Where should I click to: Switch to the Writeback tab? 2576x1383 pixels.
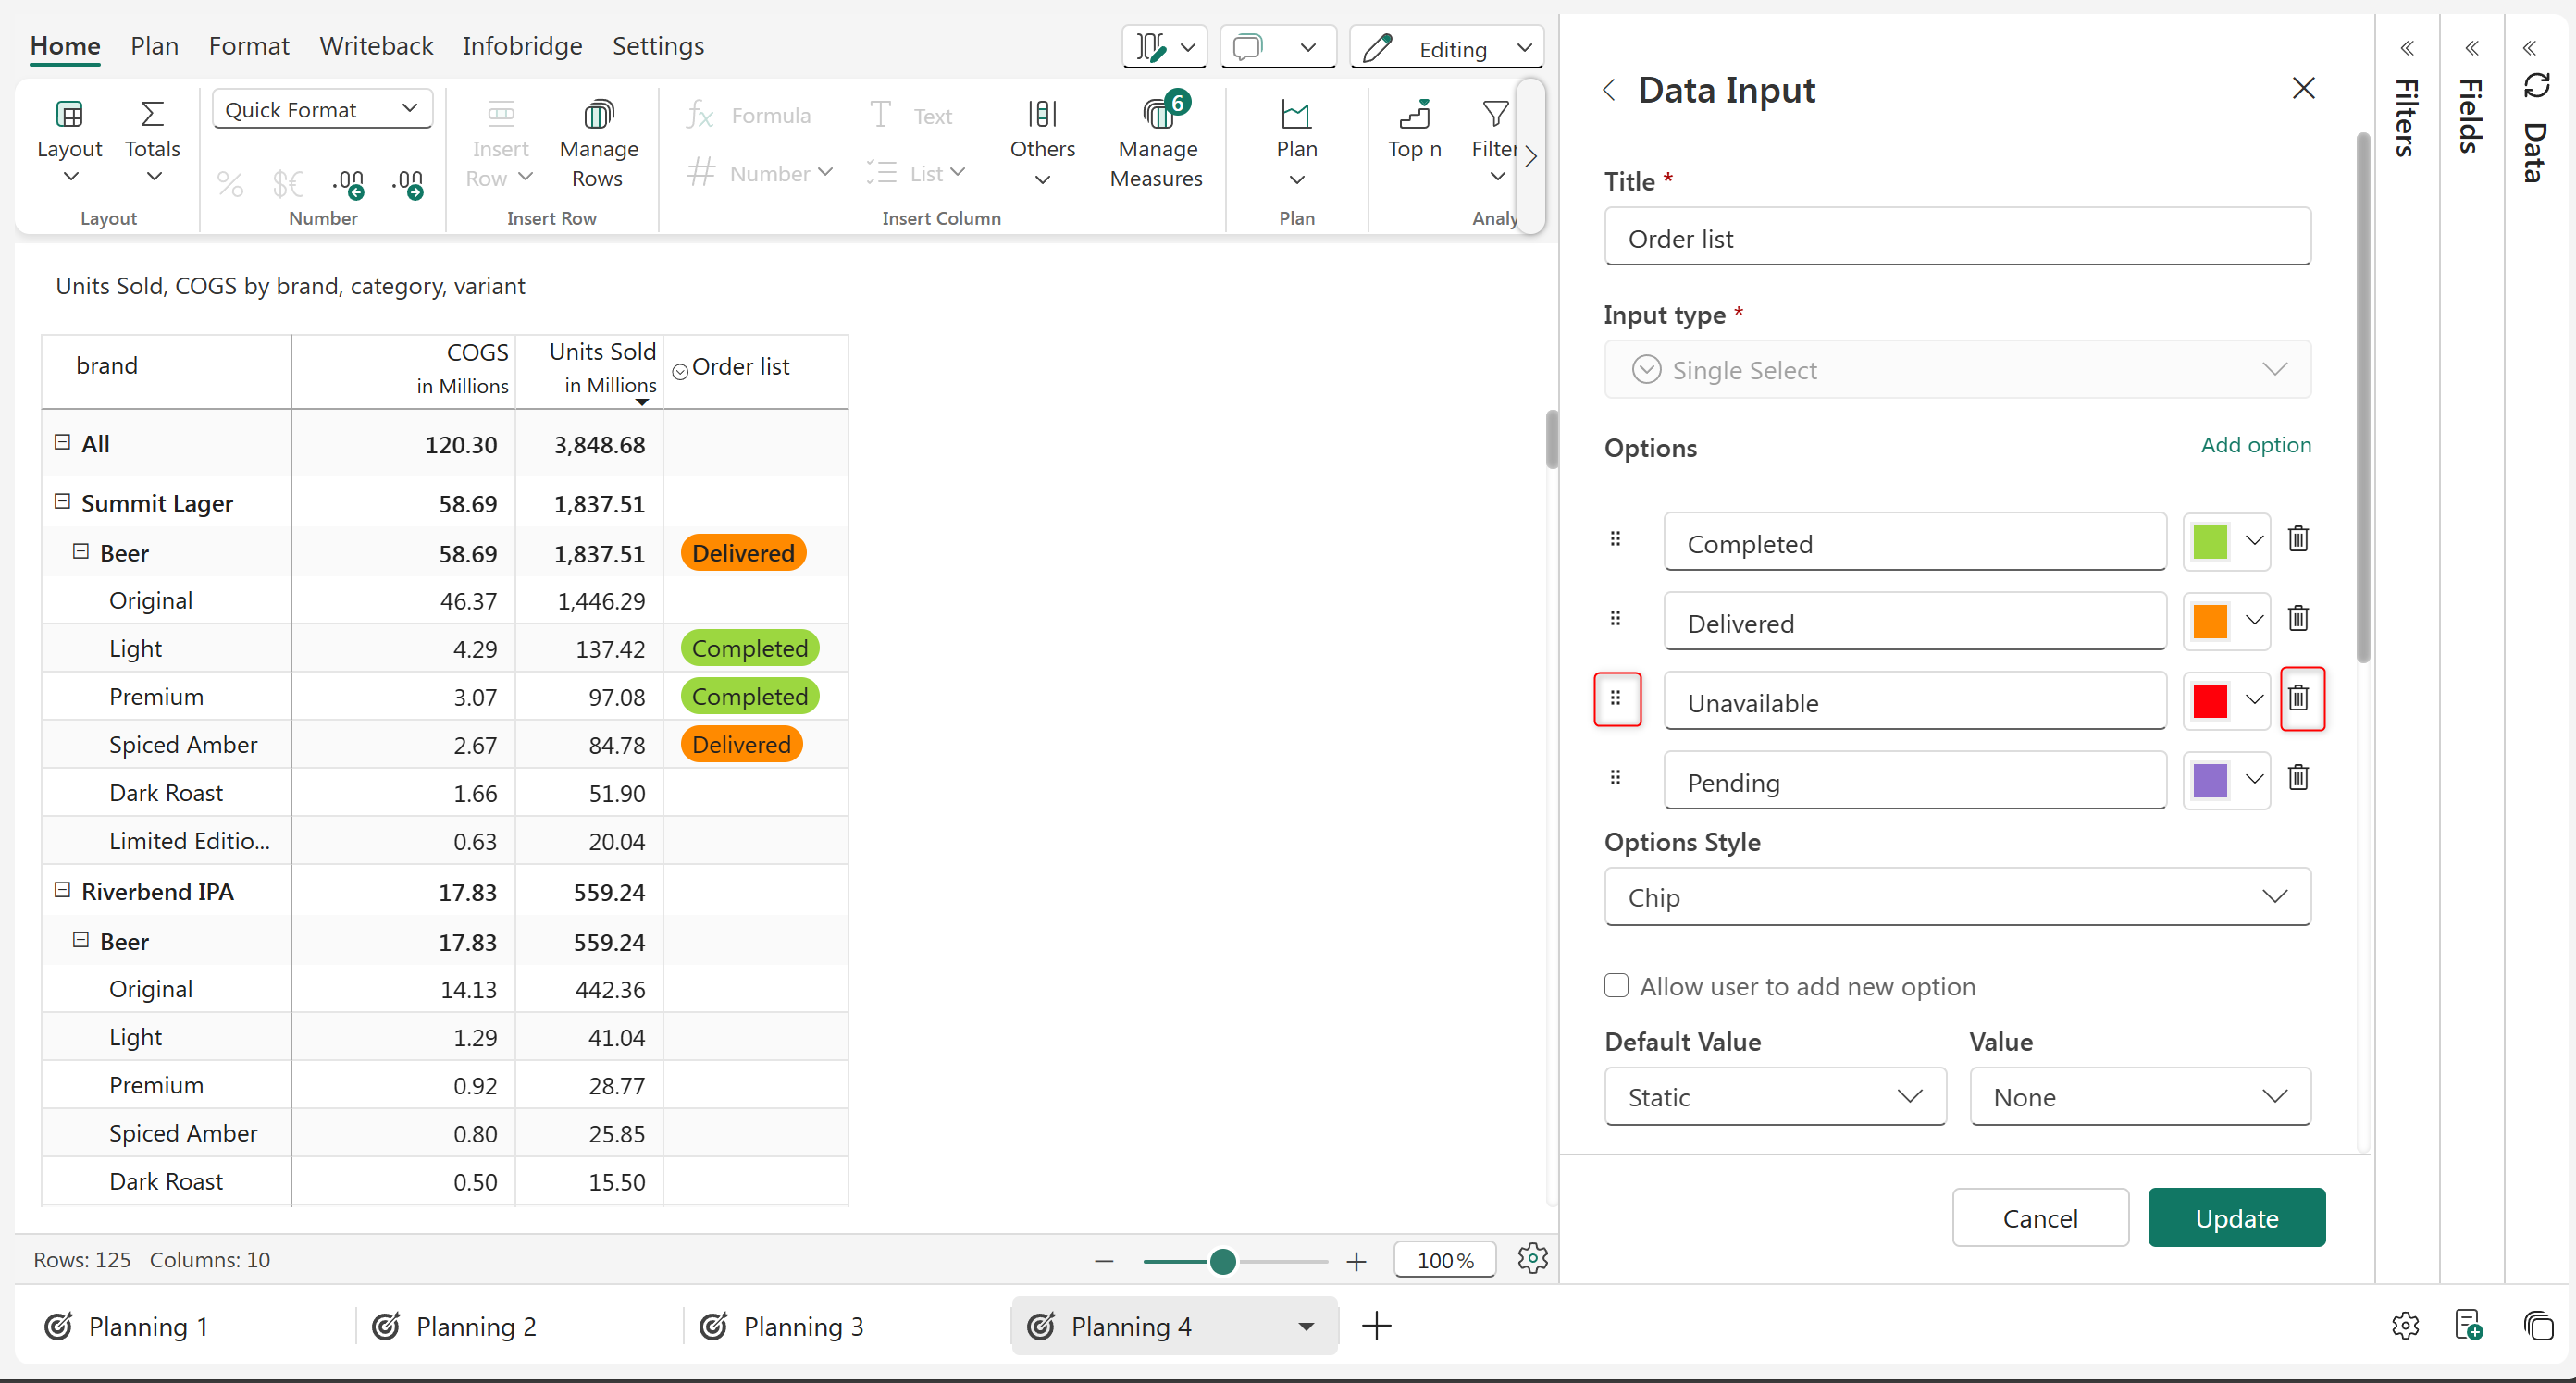pos(376,46)
